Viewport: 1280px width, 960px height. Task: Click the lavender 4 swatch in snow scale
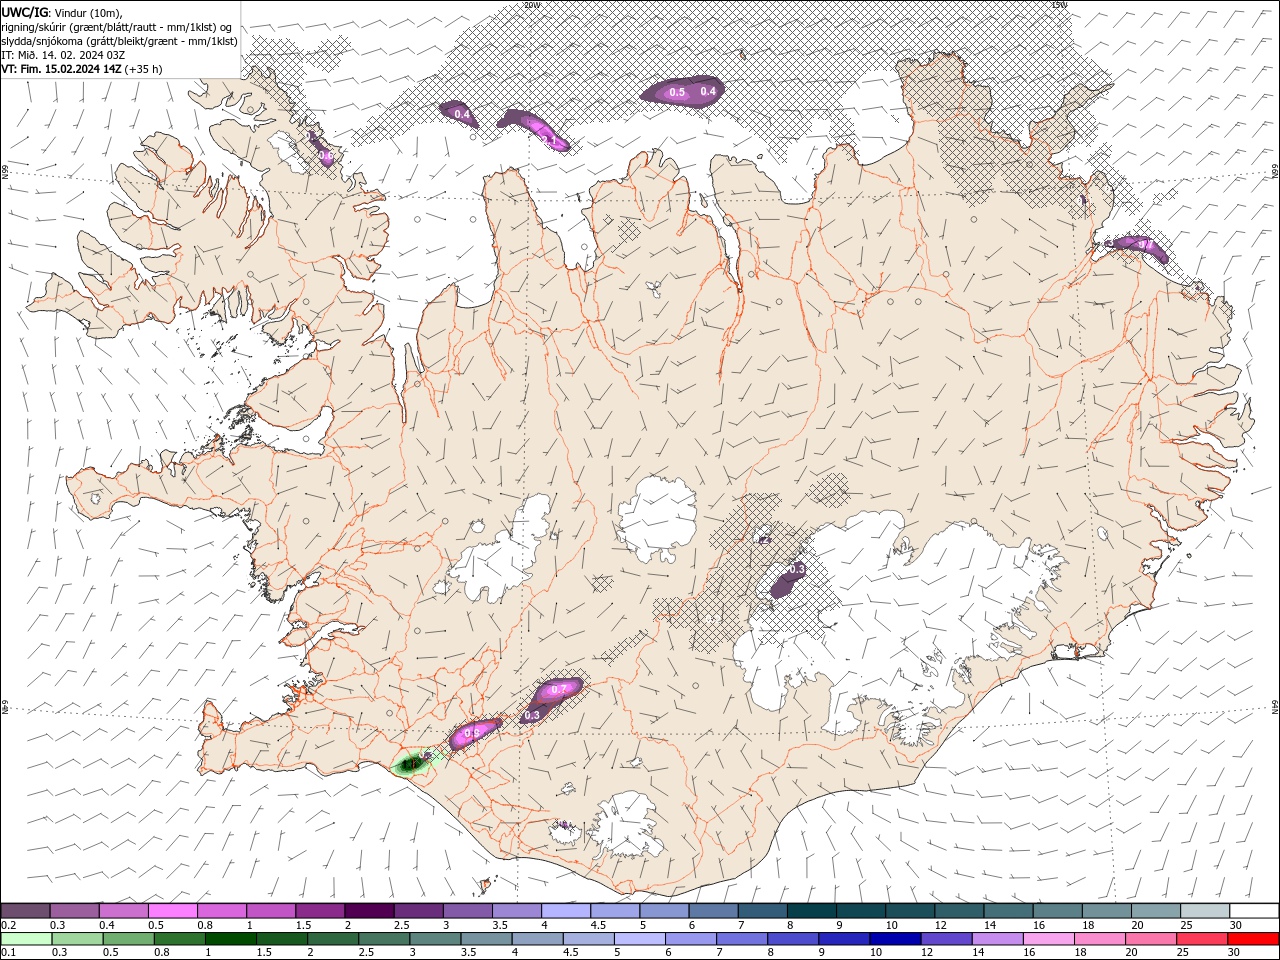(564, 910)
